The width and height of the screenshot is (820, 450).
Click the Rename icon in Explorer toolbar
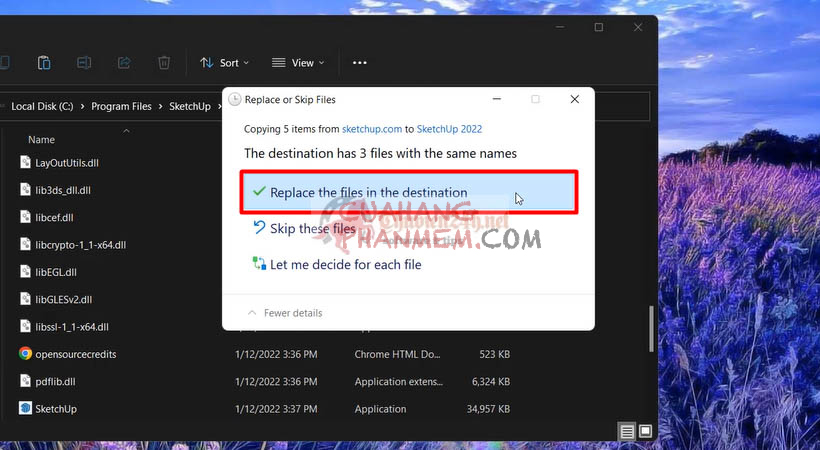(x=84, y=63)
